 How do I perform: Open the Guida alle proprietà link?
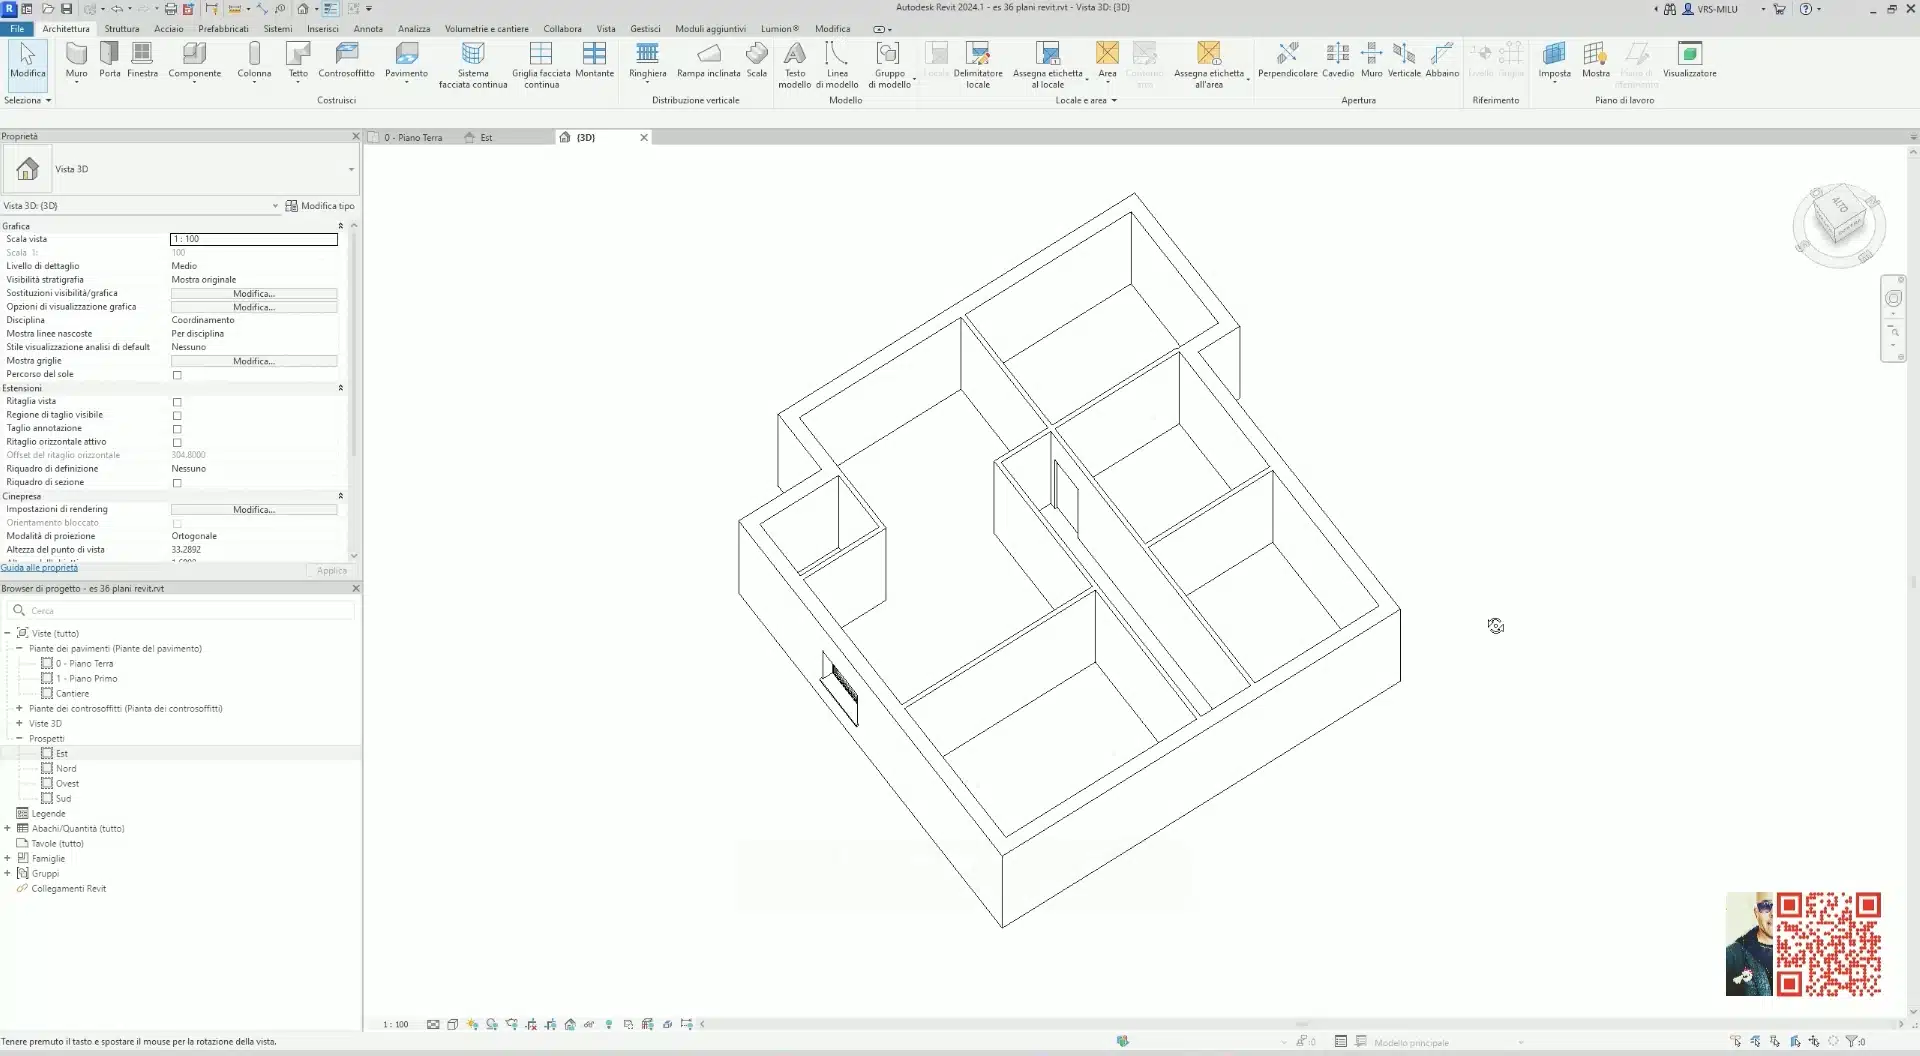[39, 568]
